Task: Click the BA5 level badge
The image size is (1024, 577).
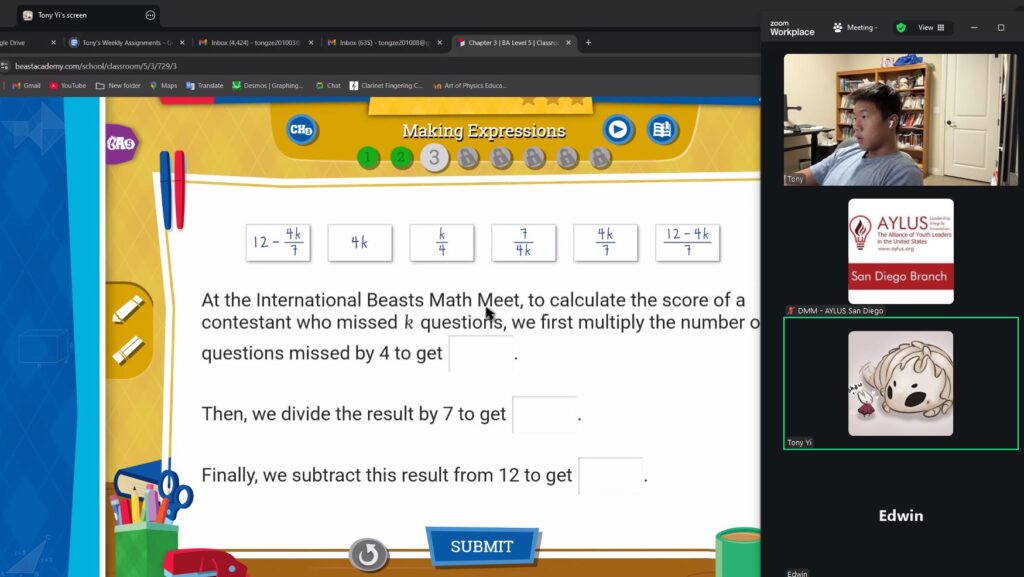Action: (121, 143)
